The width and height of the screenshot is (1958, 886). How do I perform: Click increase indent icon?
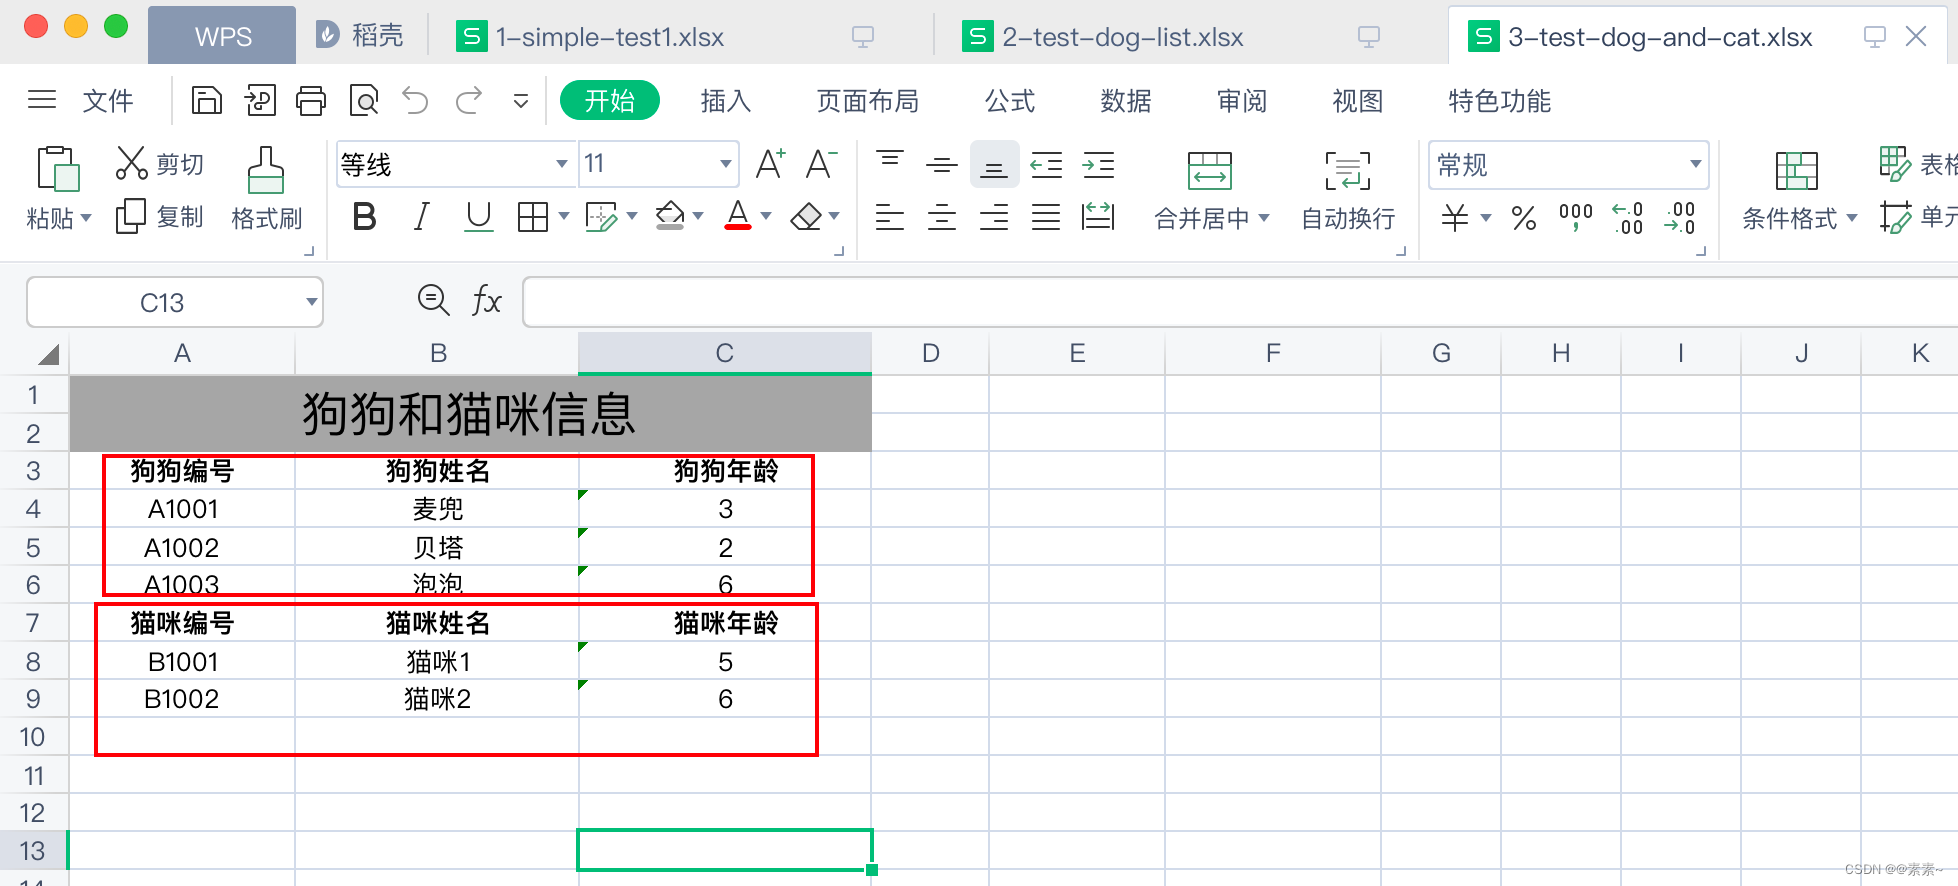point(1098,165)
